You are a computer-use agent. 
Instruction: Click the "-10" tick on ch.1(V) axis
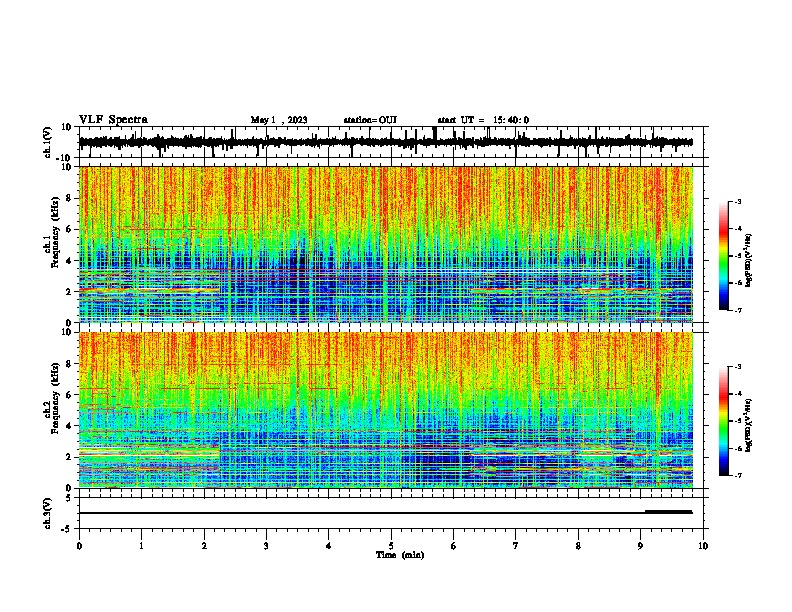pos(64,158)
